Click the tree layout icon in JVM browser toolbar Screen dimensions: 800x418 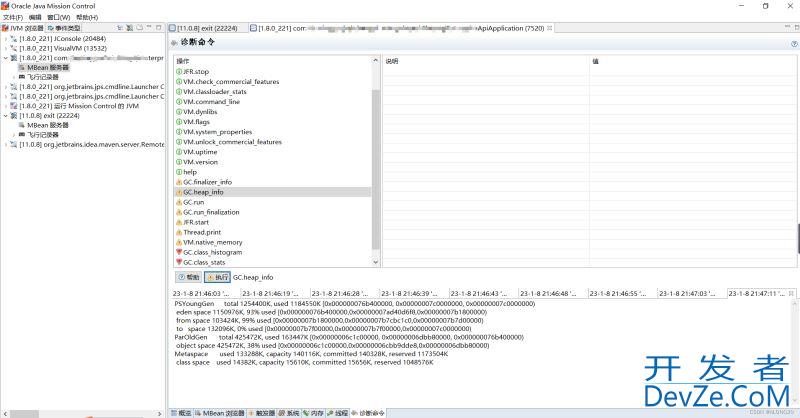coord(120,28)
